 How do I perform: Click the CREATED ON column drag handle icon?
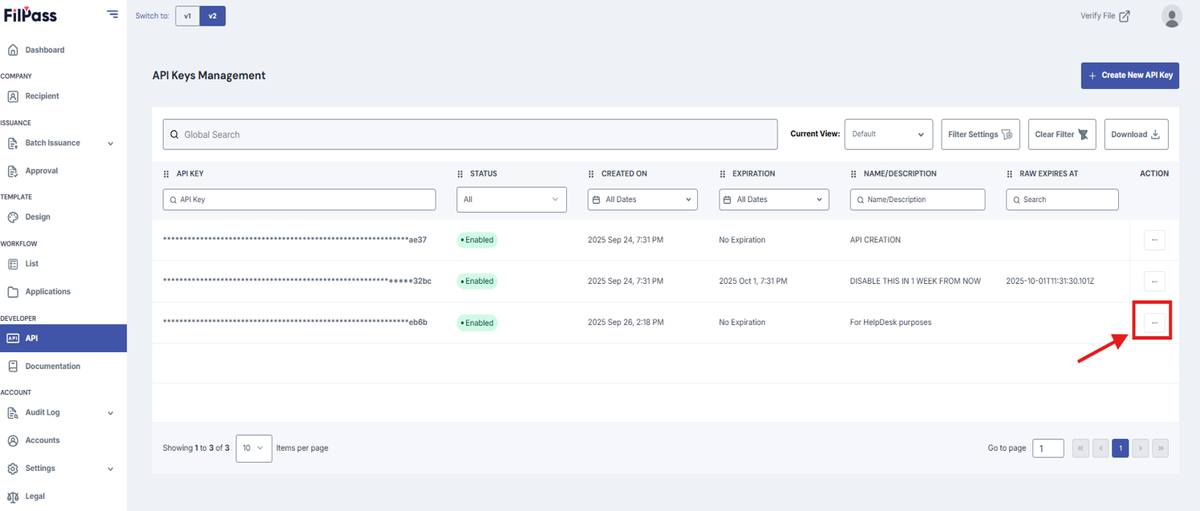[x=592, y=174]
